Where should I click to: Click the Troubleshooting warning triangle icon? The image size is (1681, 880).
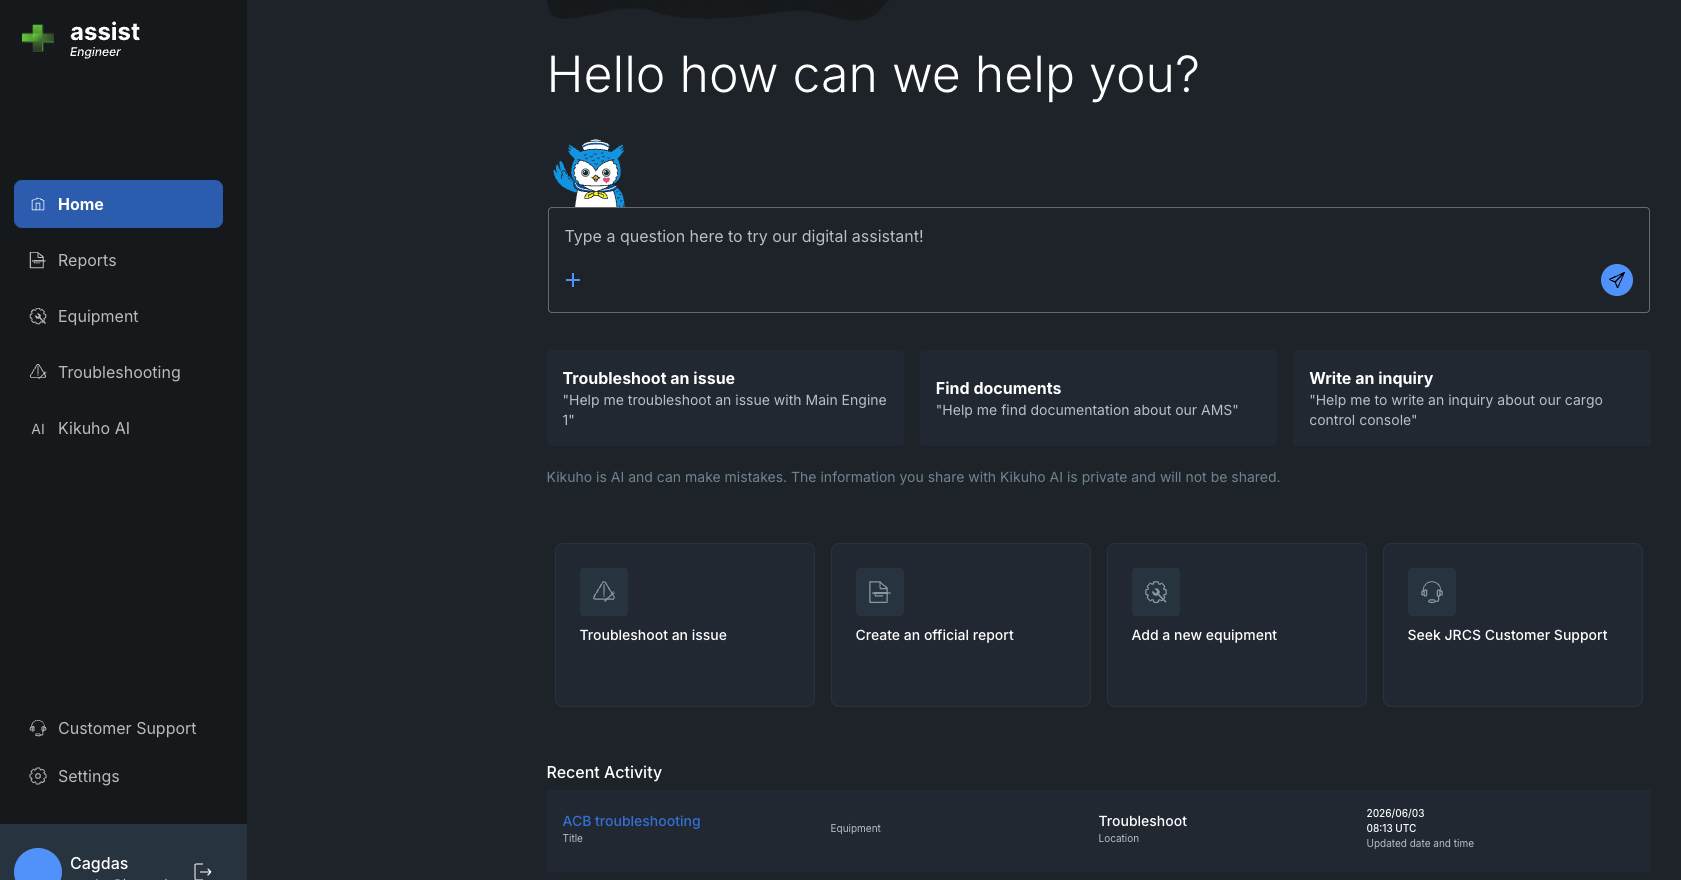[38, 372]
